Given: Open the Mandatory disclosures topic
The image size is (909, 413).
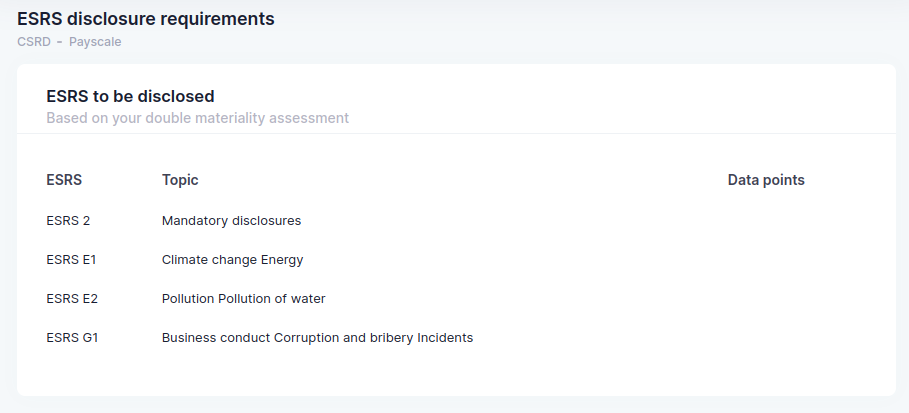Looking at the screenshot, I should click(x=231, y=220).
